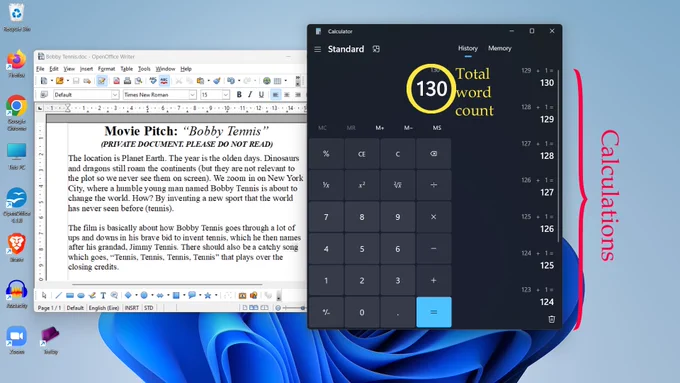
Task: Click STD selection mode in status bar
Action: click(148, 308)
